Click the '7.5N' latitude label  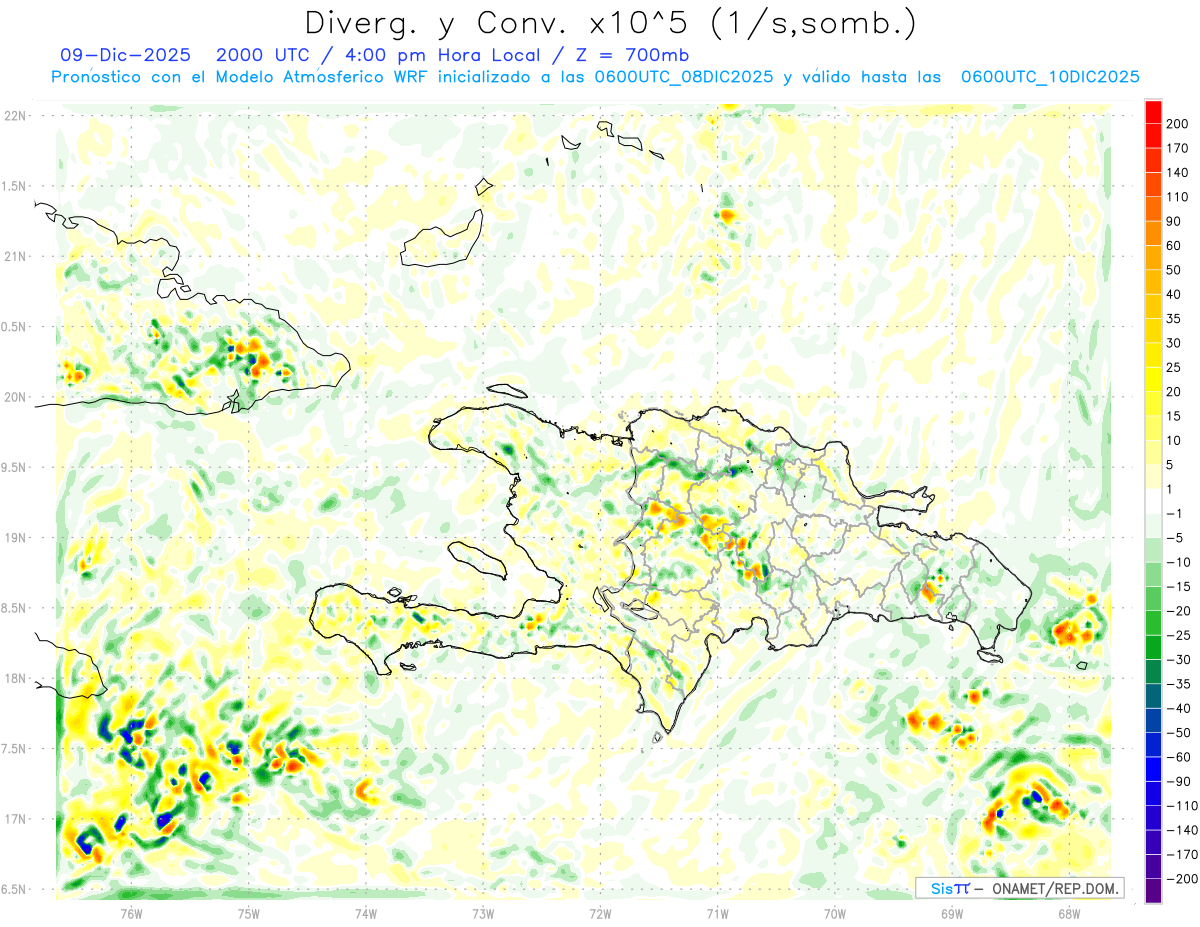pyautogui.click(x=14, y=749)
